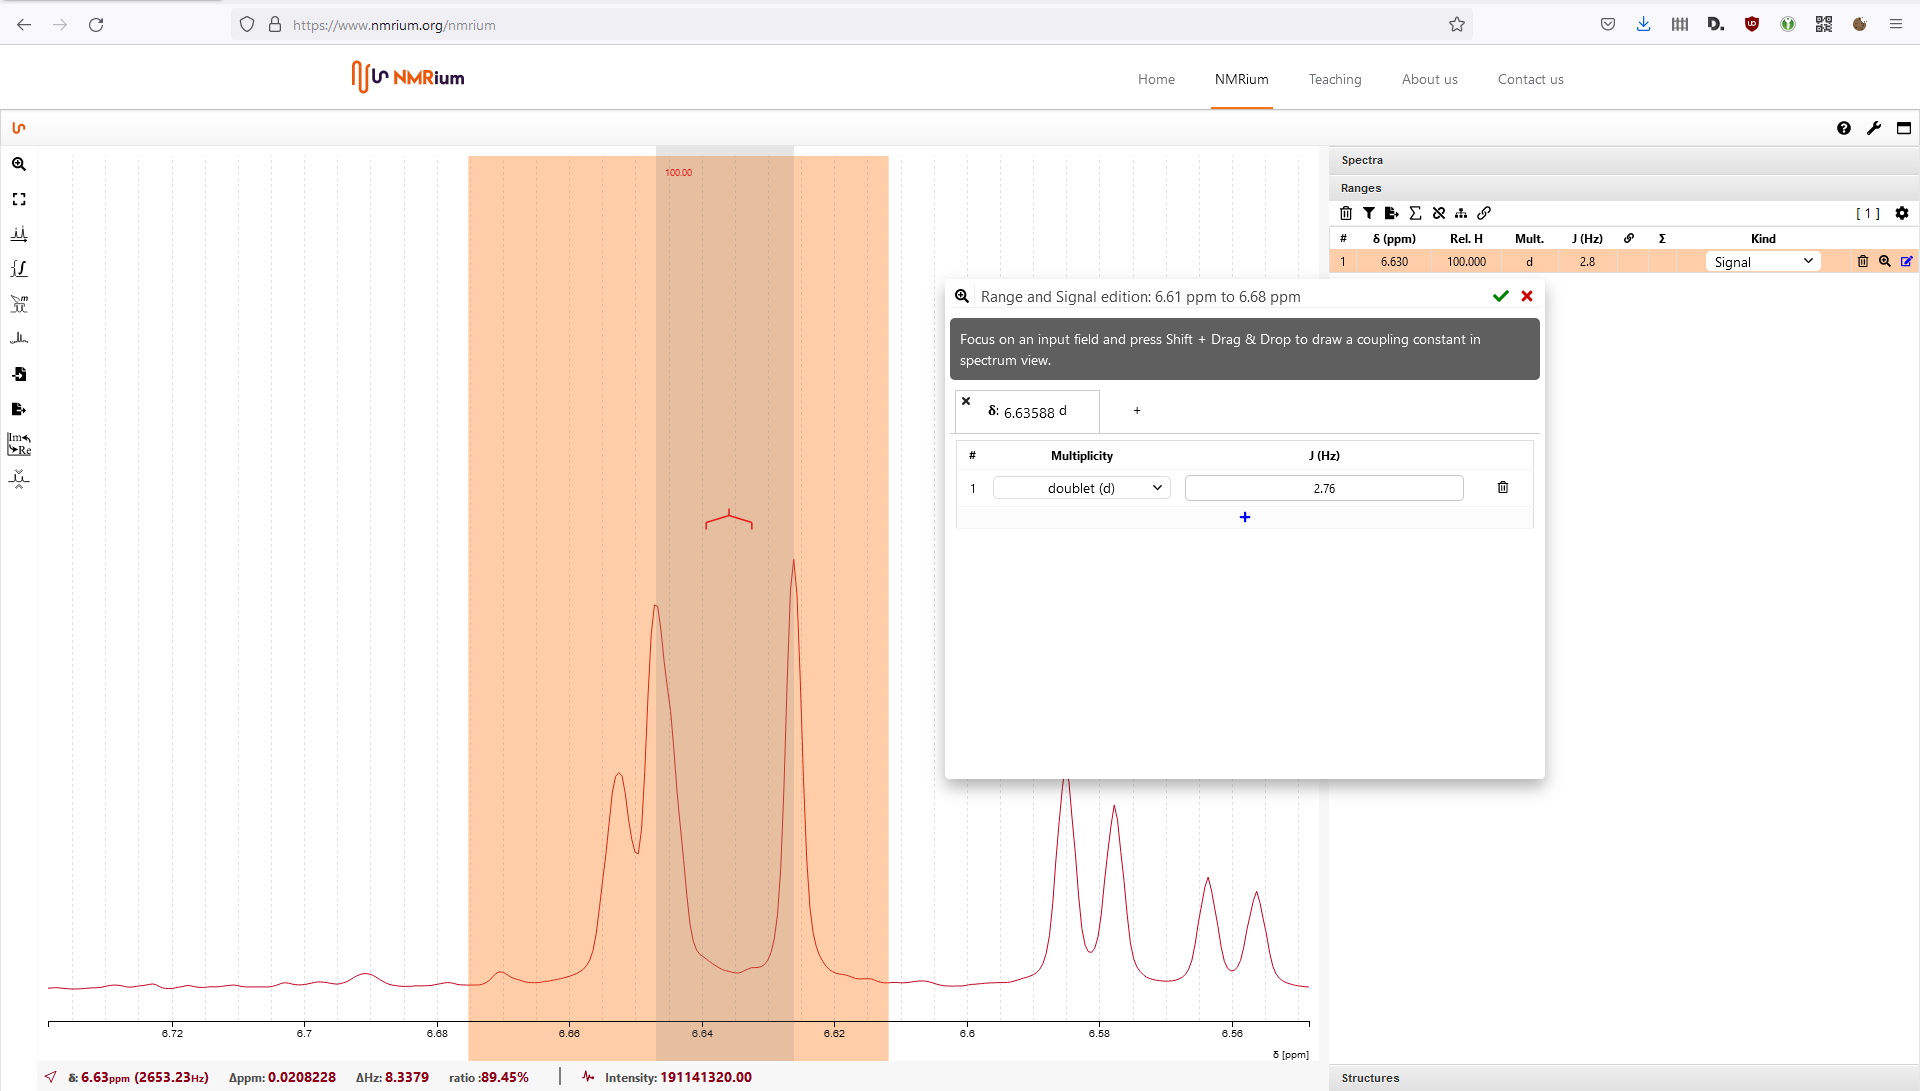Delete coupling row 1 with trash icon
Image resolution: width=1920 pixels, height=1091 pixels.
tap(1503, 487)
